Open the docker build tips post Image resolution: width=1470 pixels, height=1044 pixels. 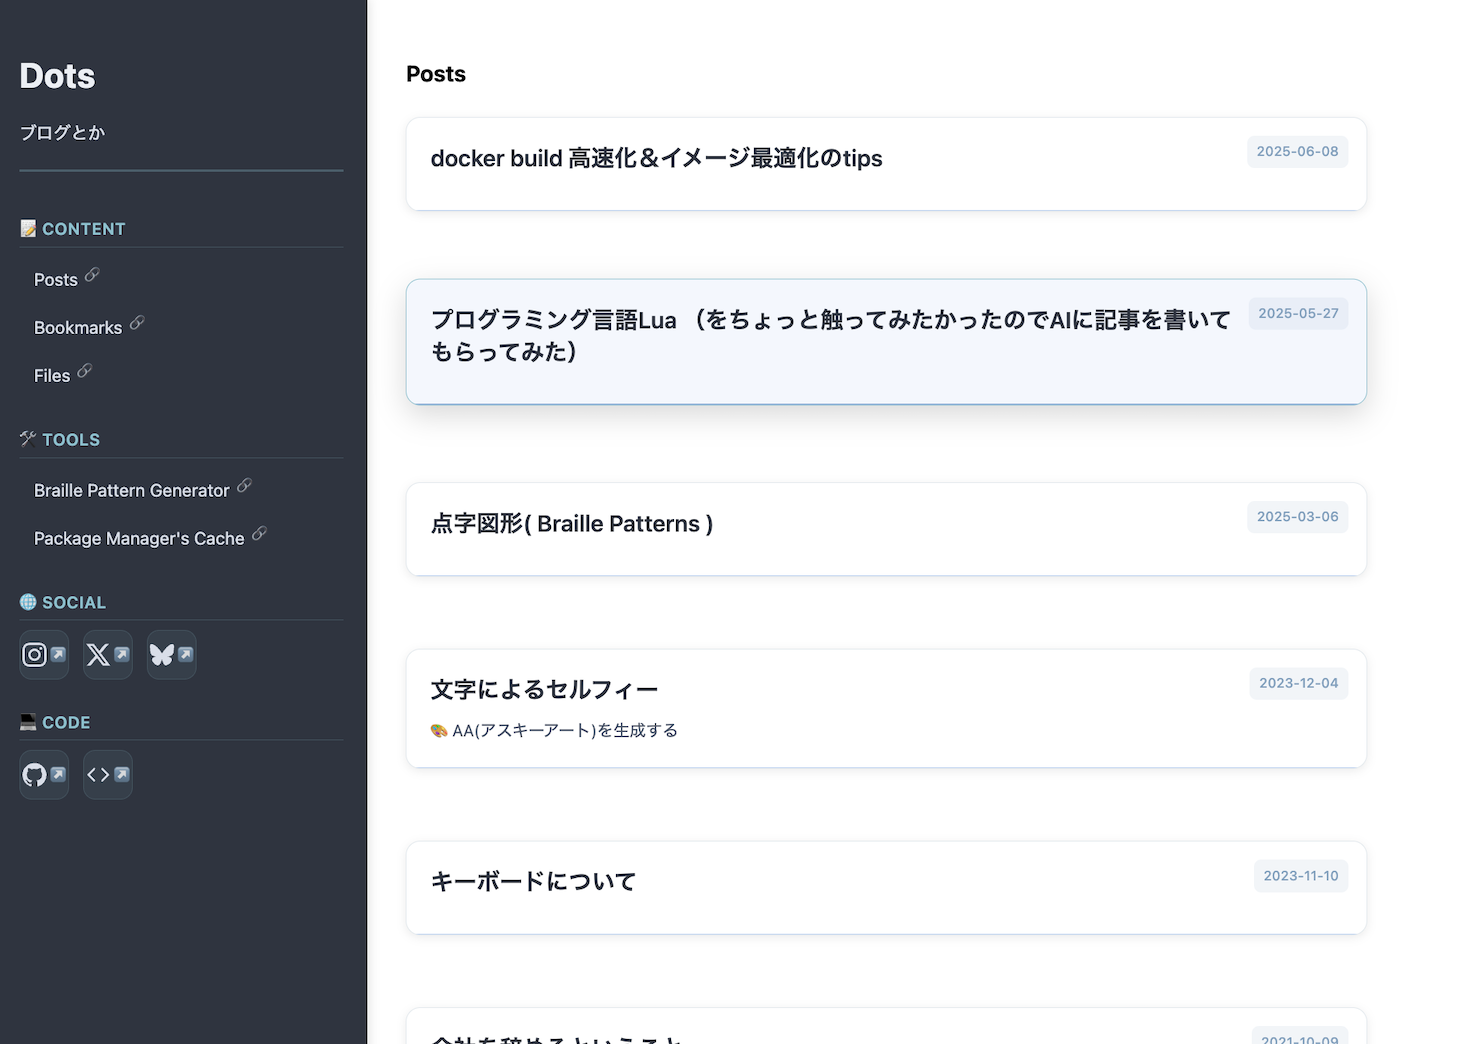(x=886, y=164)
